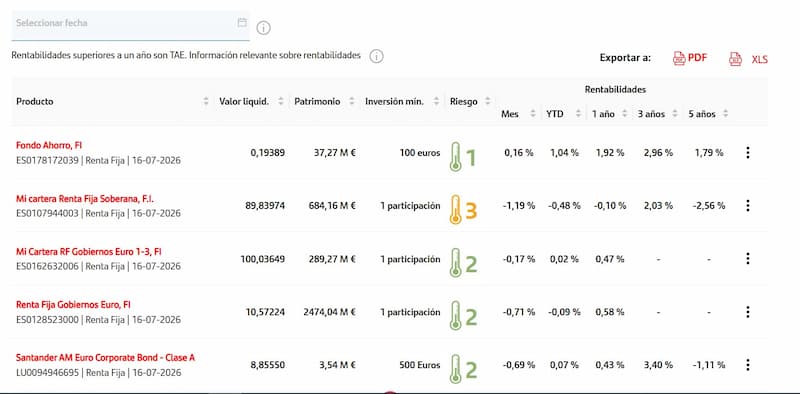Sort by 5 años return arrows
The image size is (800, 394).
(725, 114)
